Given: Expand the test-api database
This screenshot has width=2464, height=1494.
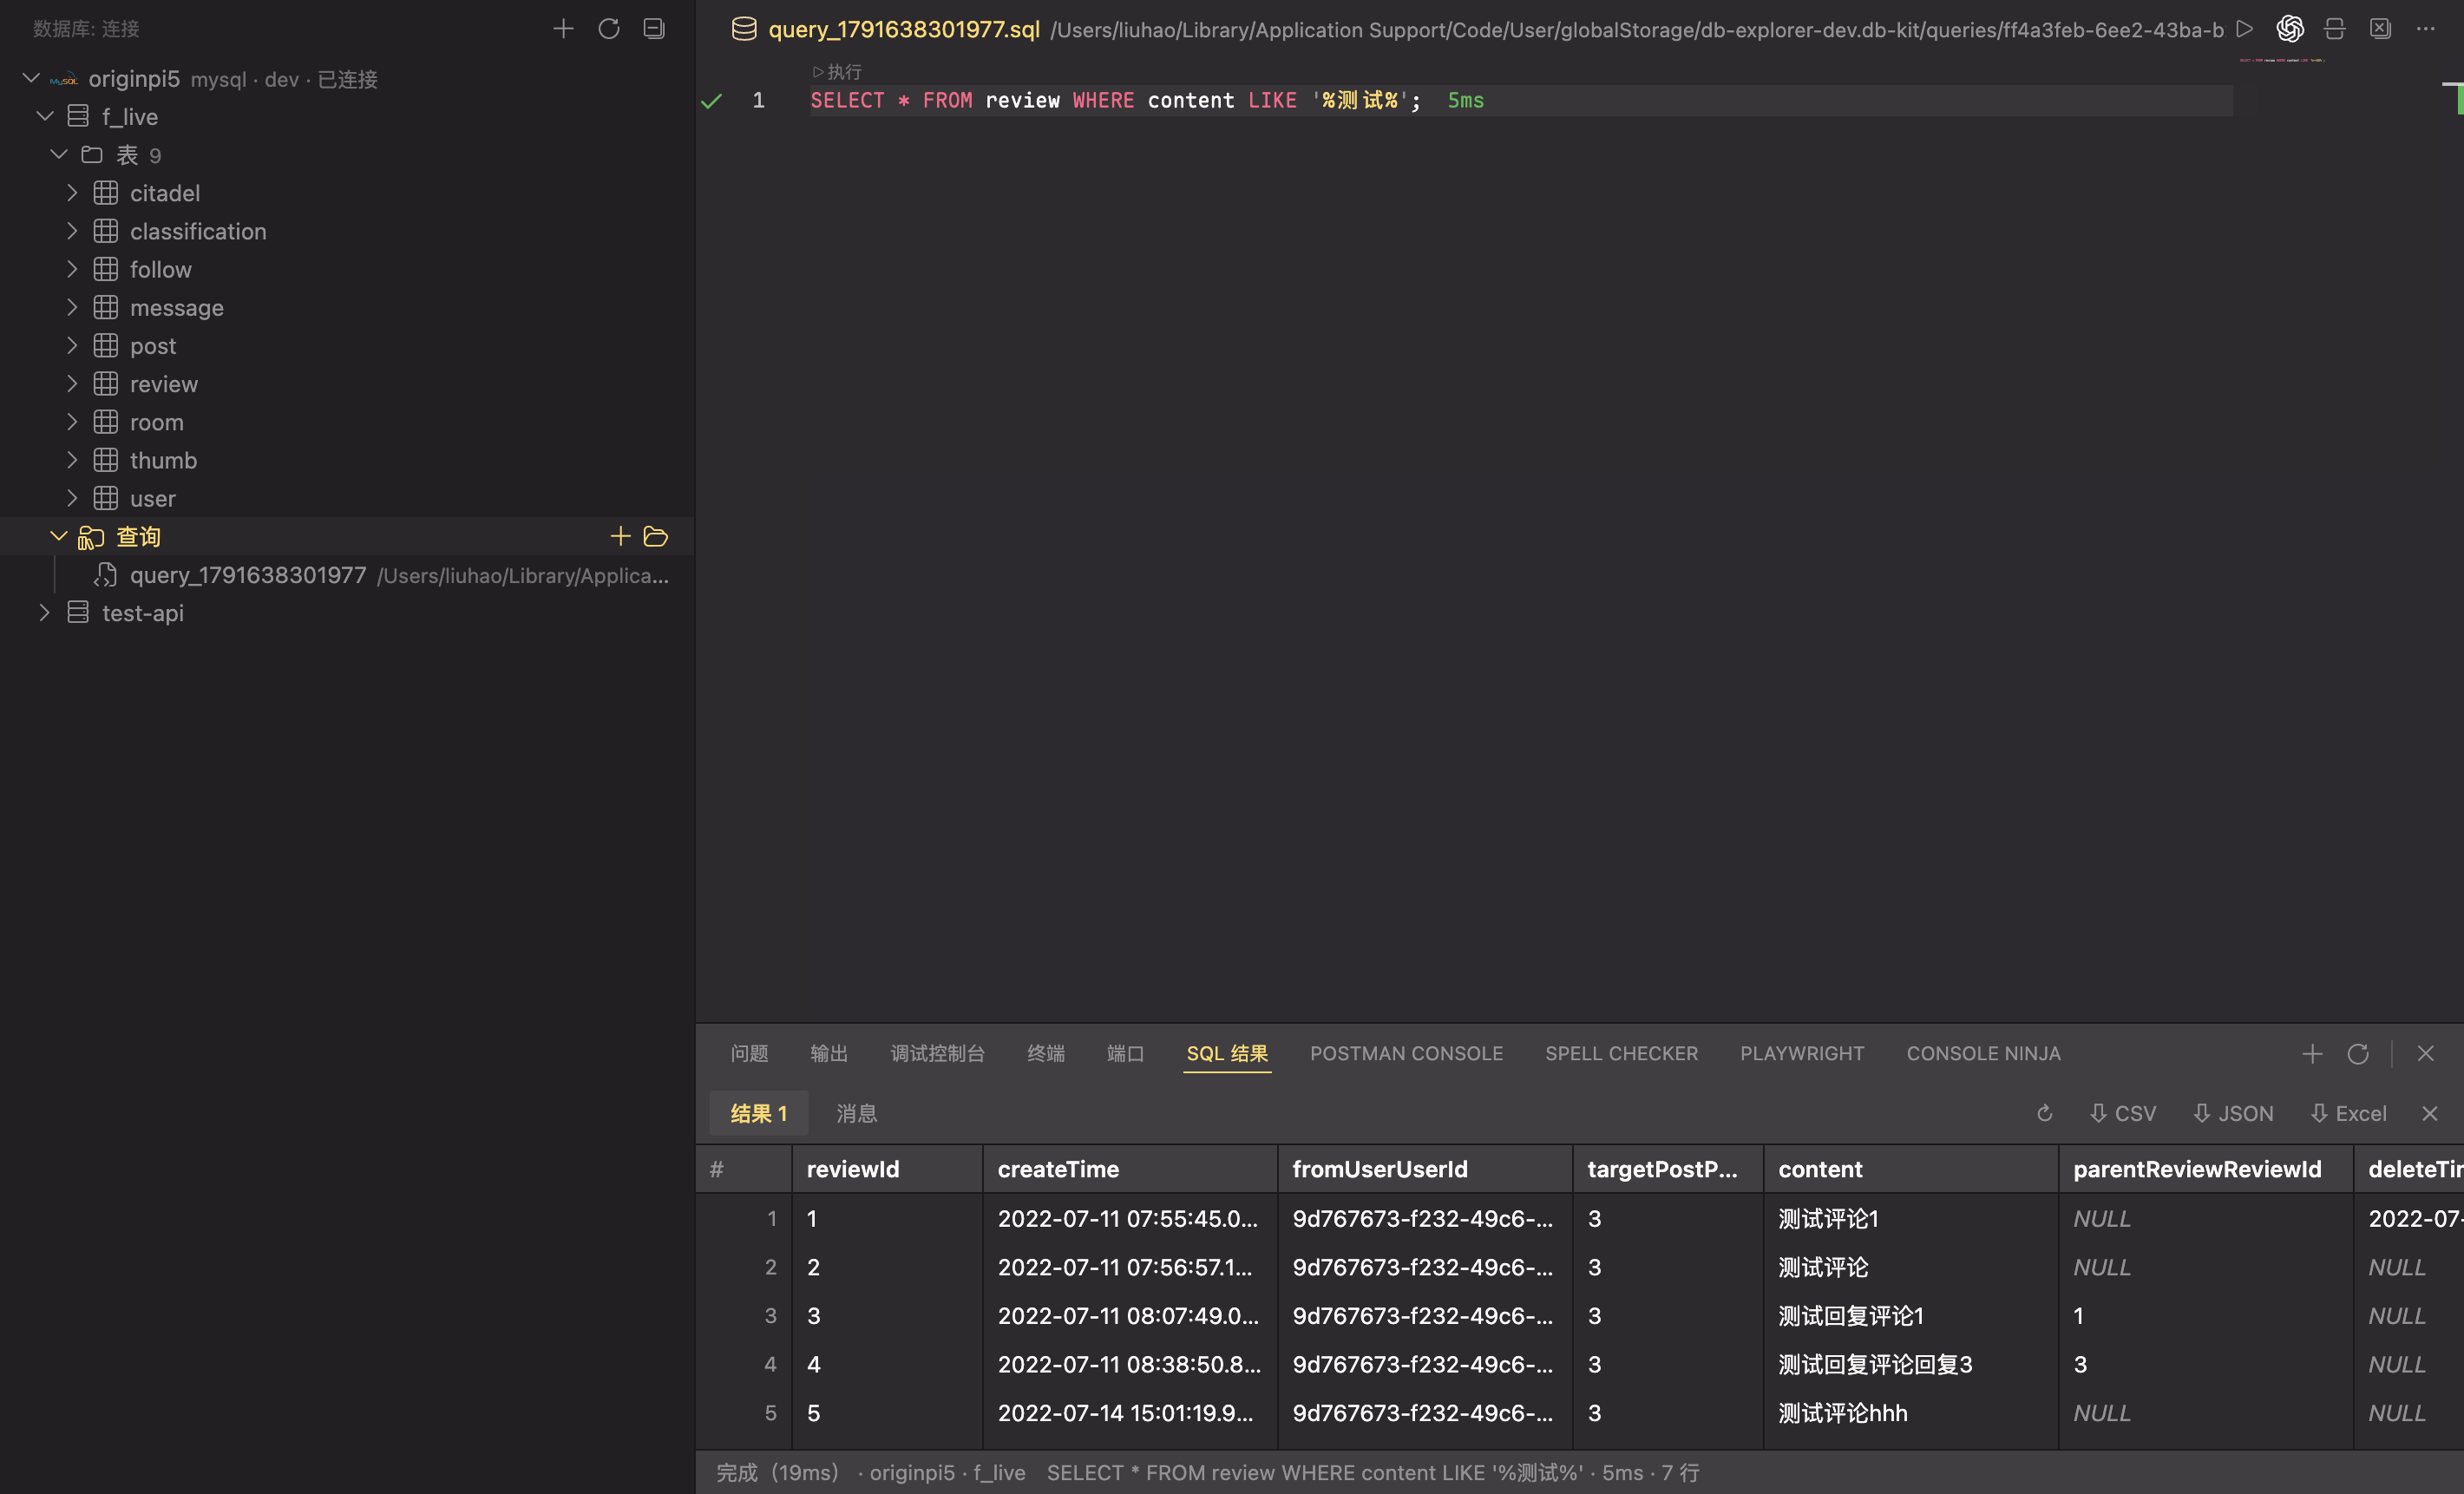Looking at the screenshot, I should 45,612.
